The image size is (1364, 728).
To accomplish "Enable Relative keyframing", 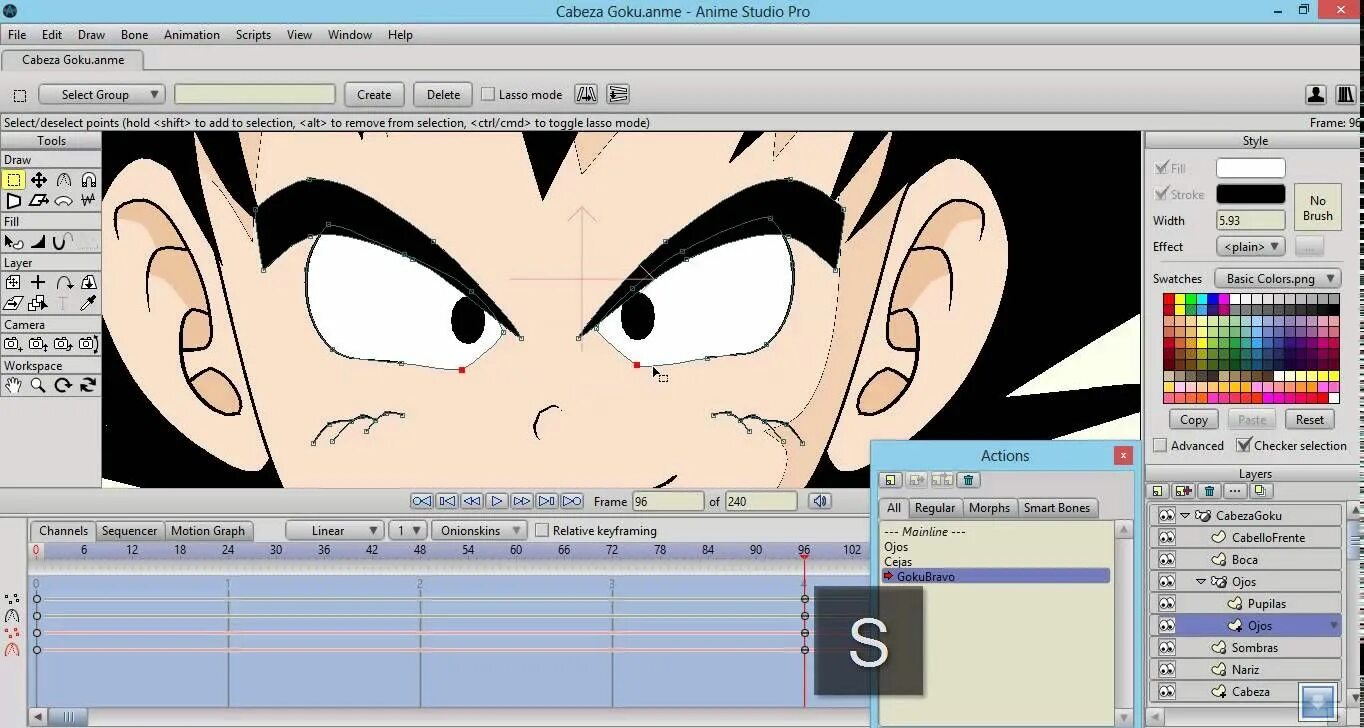I will pyautogui.click(x=542, y=530).
